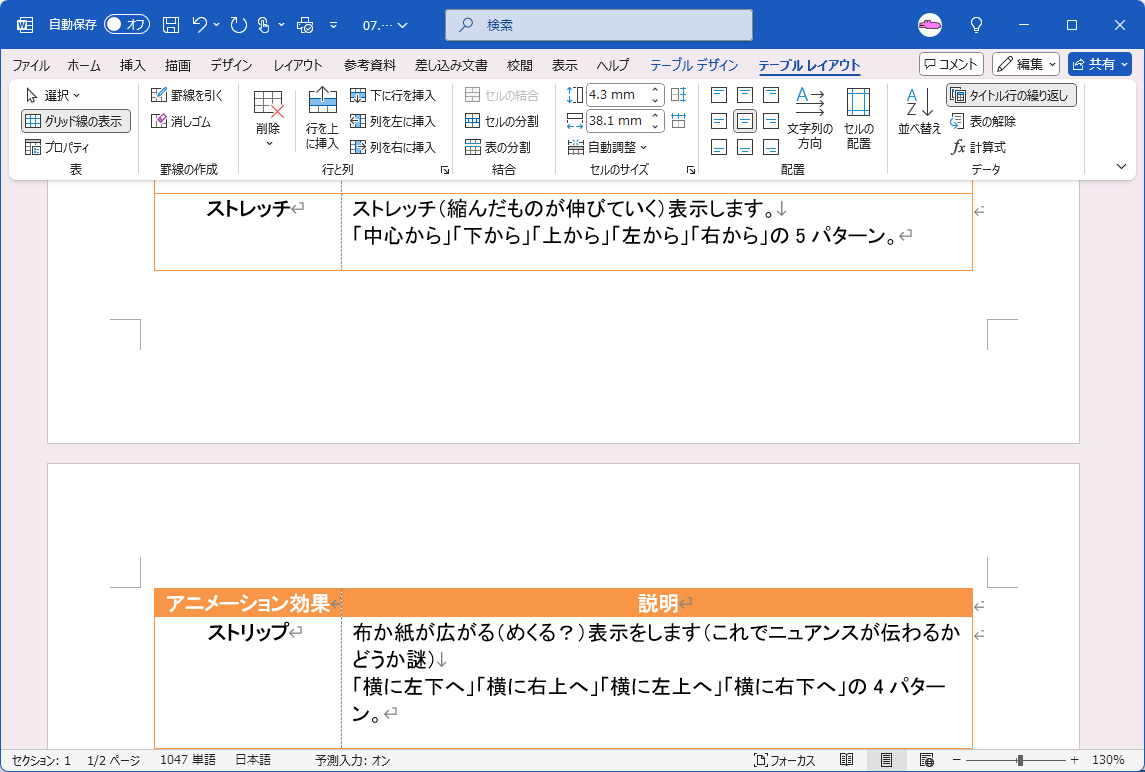Collapse the ribbon with chevron

point(1122,167)
